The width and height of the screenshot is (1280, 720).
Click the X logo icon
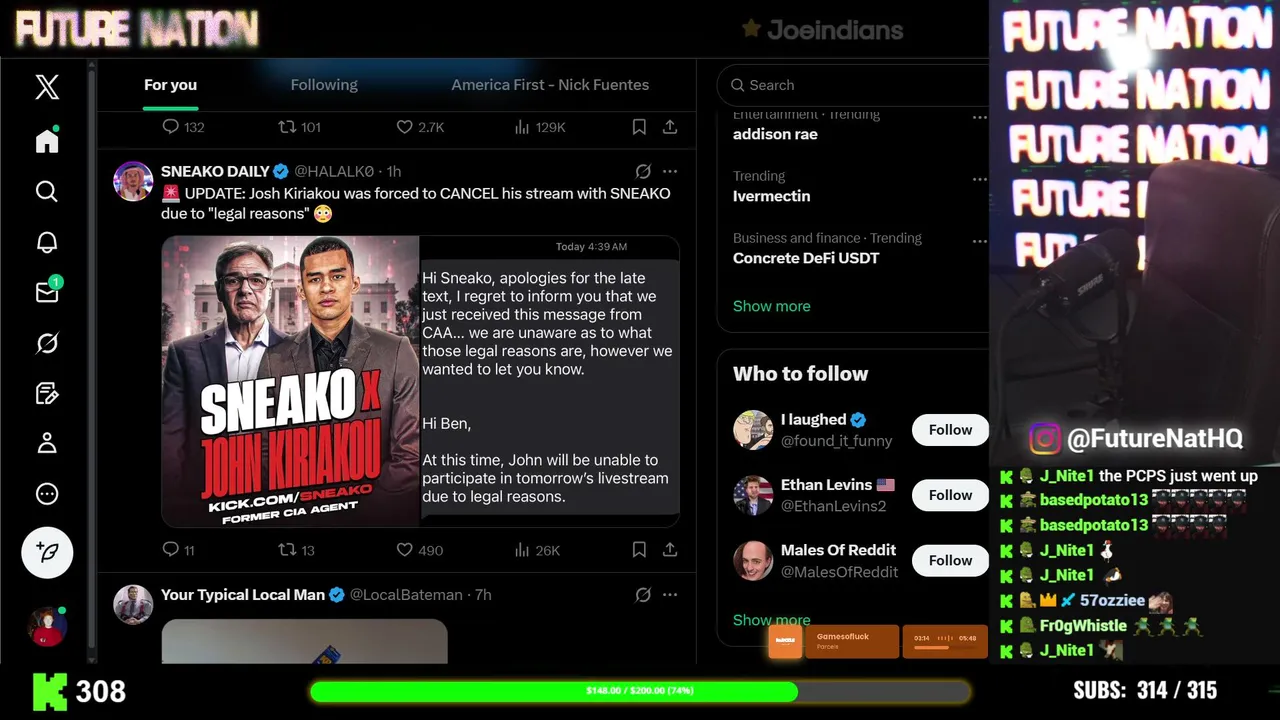(47, 87)
